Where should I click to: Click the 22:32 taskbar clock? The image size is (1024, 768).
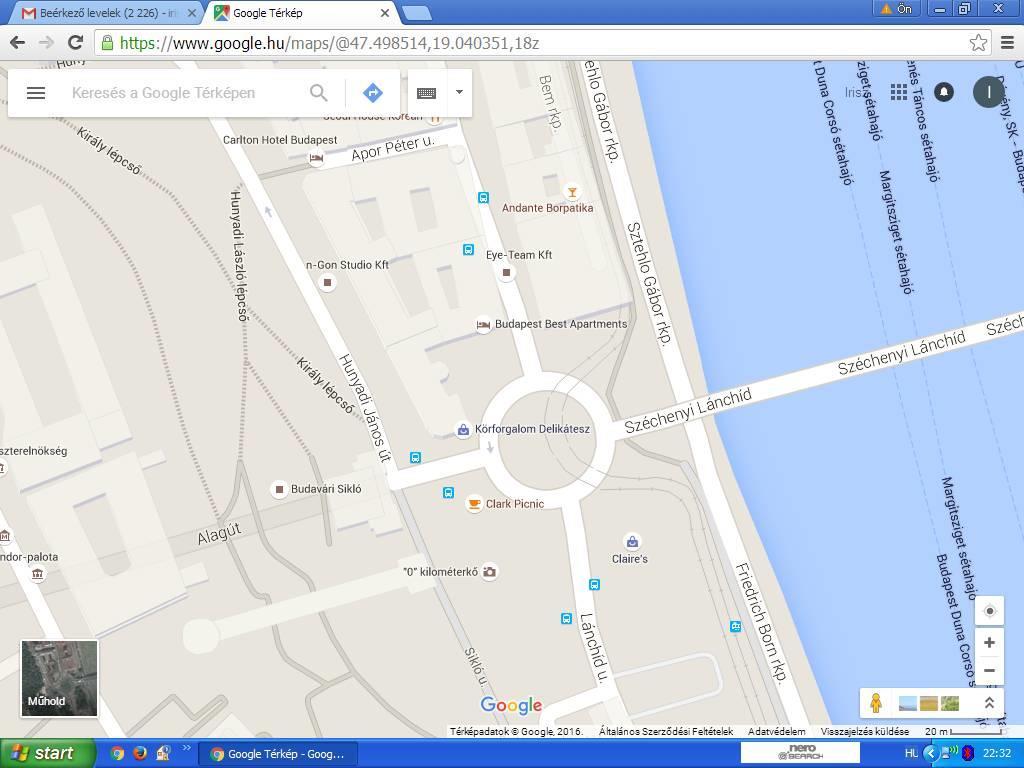[997, 754]
